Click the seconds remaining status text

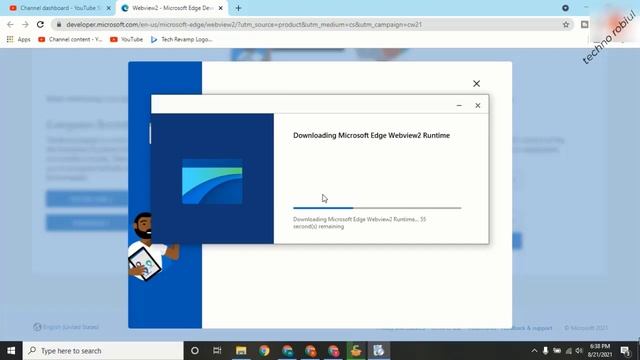pyautogui.click(x=359, y=223)
